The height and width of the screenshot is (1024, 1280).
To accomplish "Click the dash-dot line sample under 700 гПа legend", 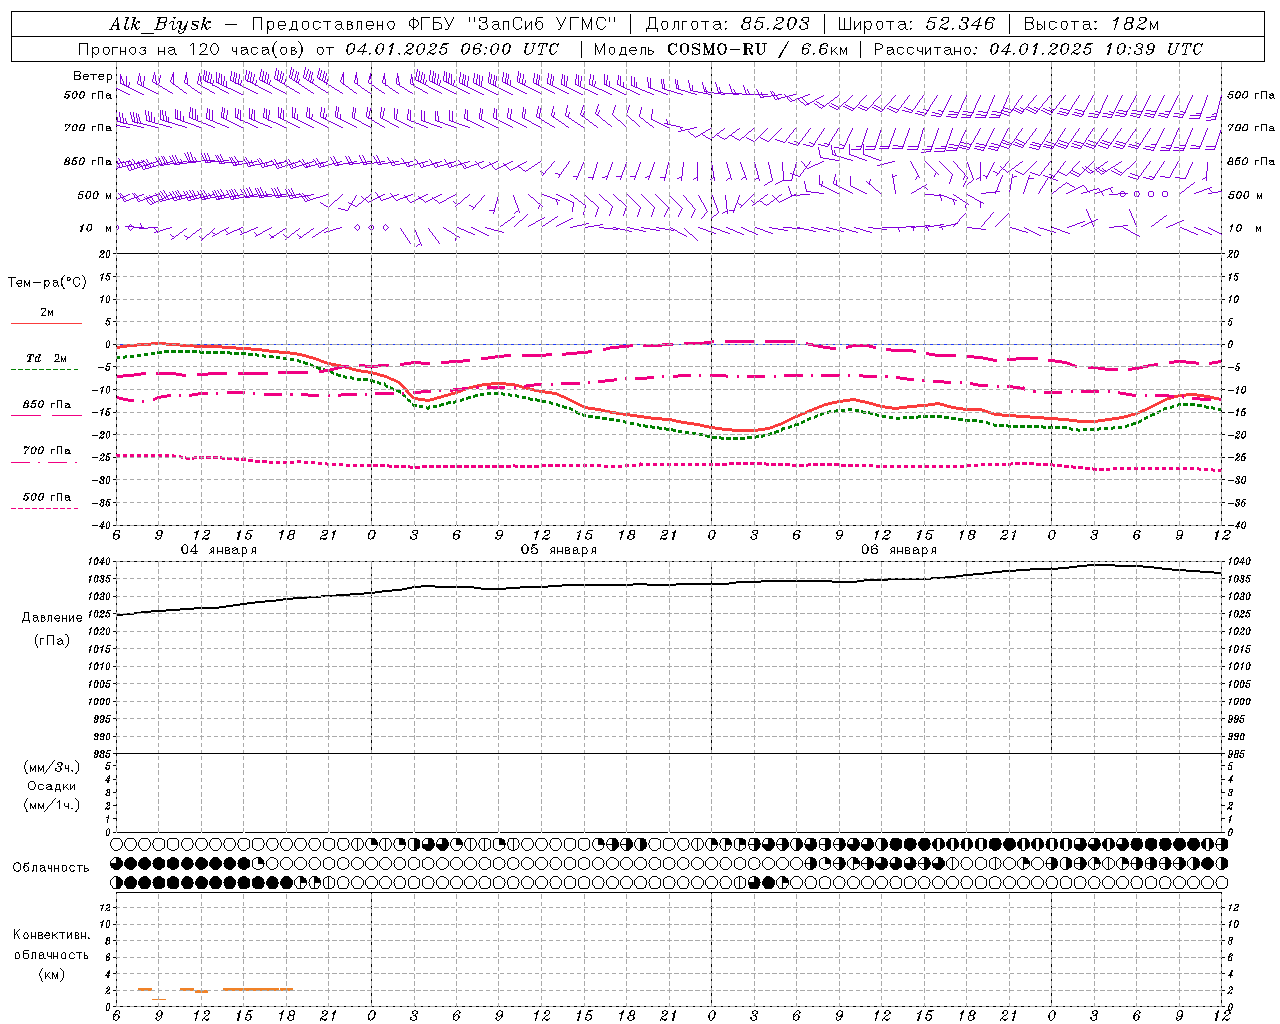I will [44, 461].
